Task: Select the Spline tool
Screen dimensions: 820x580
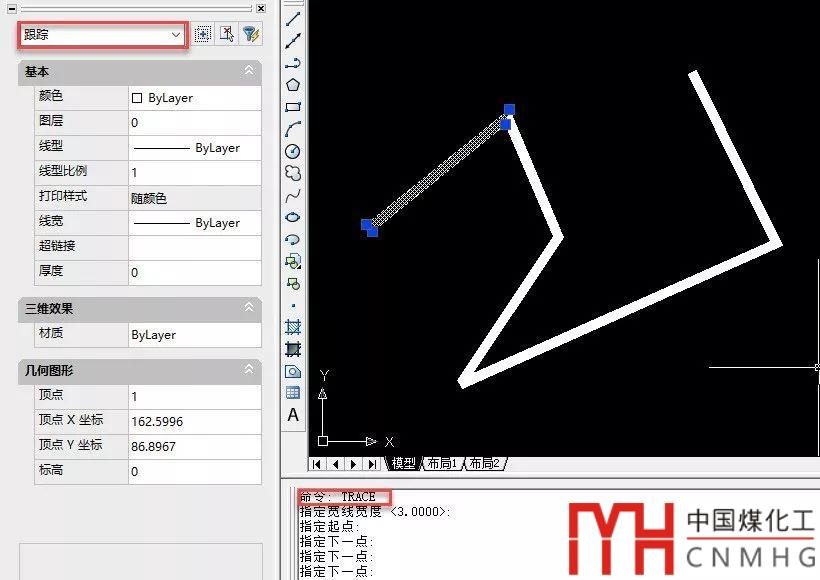Action: click(x=293, y=196)
